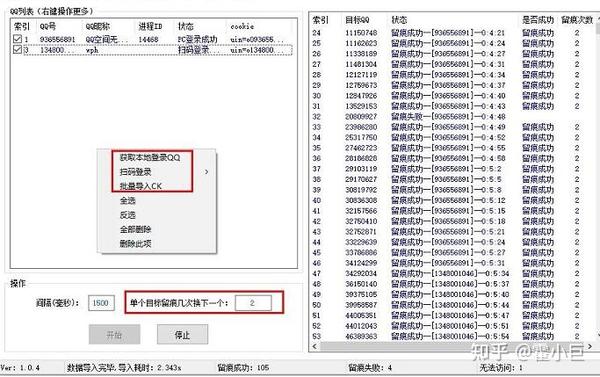Select result row with target 46389363
Viewport: 600px width, 377px height.
(452, 336)
